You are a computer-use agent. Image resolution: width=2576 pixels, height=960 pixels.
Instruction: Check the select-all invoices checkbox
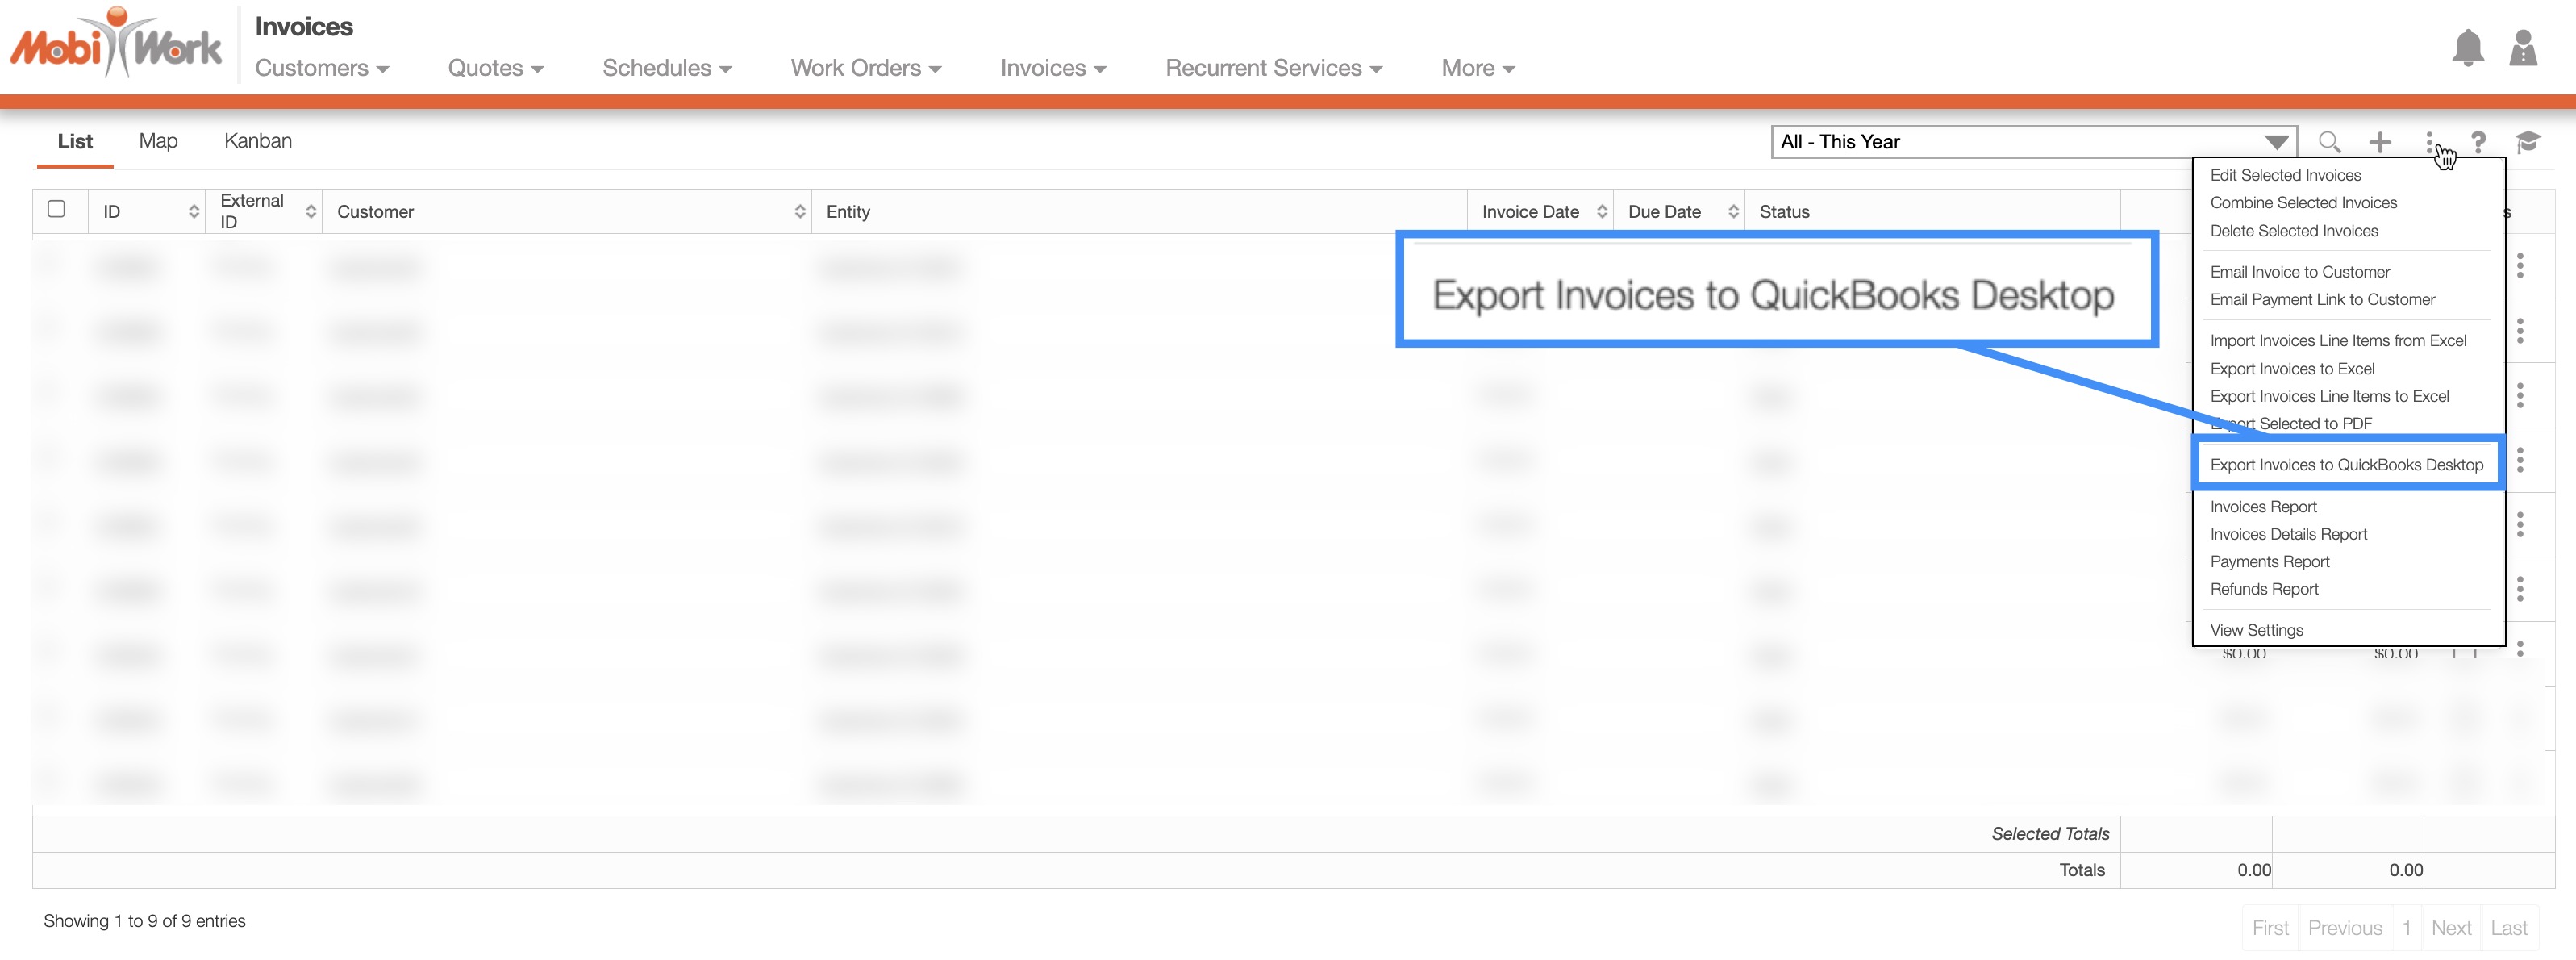57,209
